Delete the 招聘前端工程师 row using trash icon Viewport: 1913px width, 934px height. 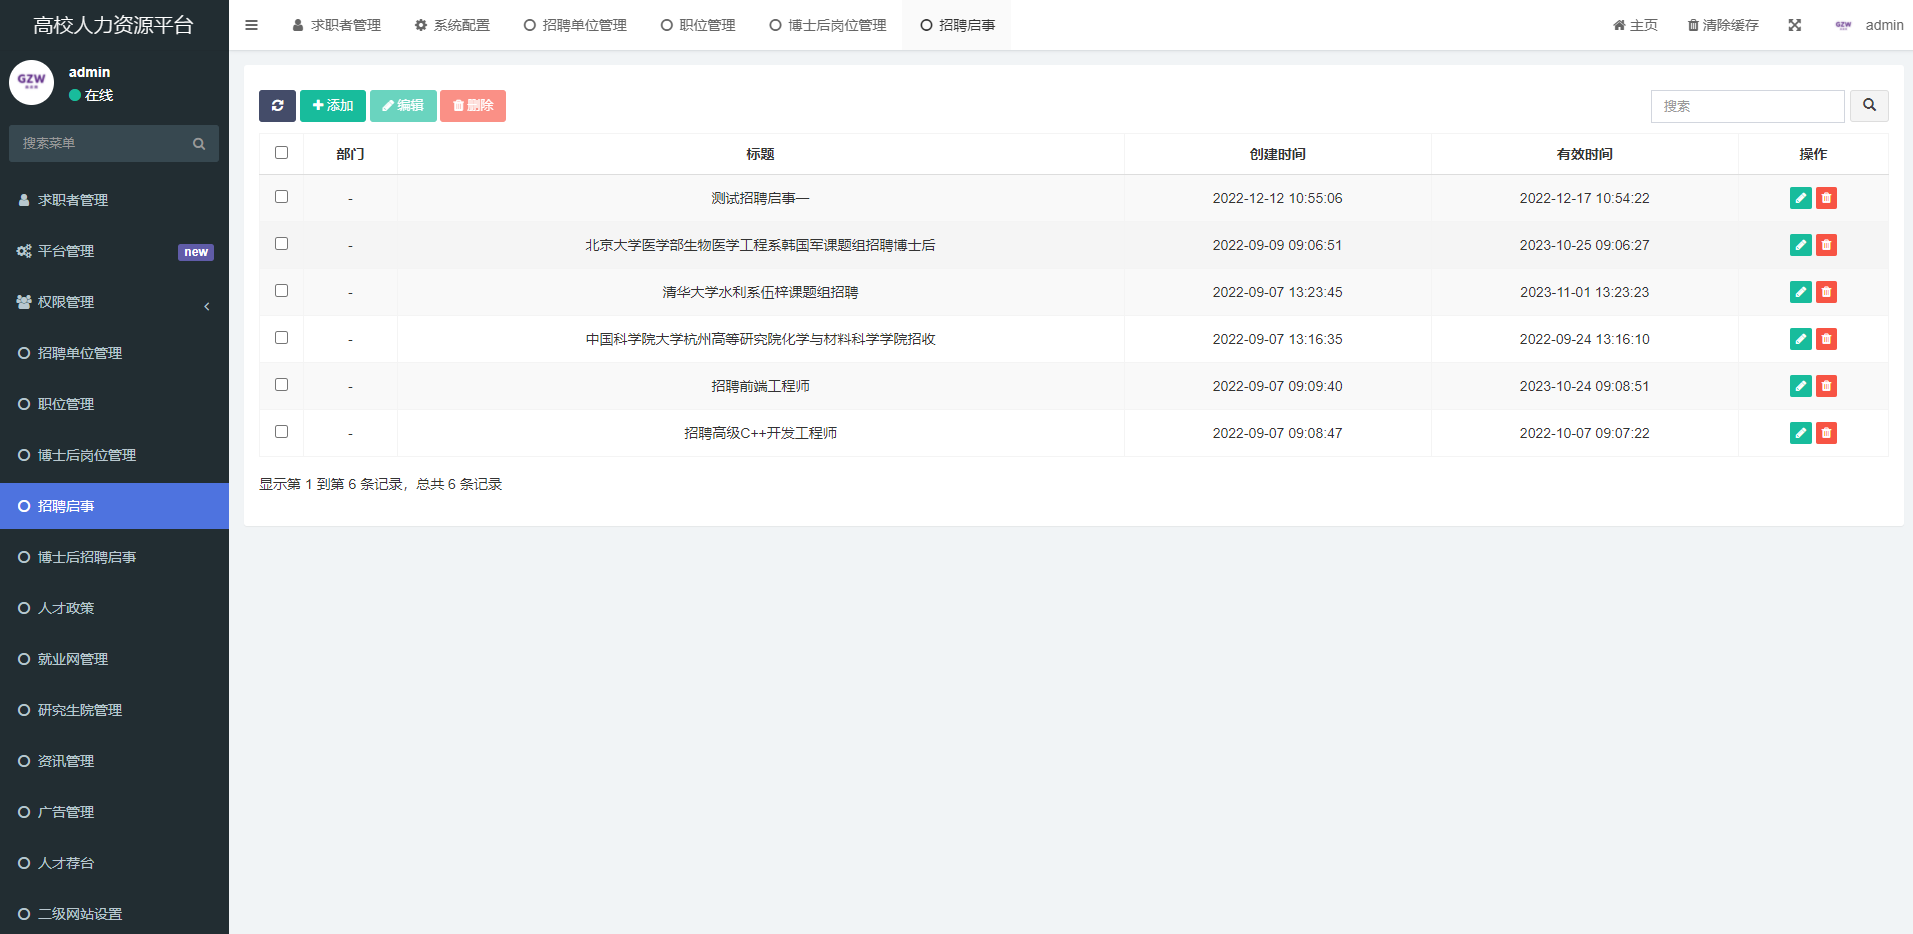point(1826,386)
